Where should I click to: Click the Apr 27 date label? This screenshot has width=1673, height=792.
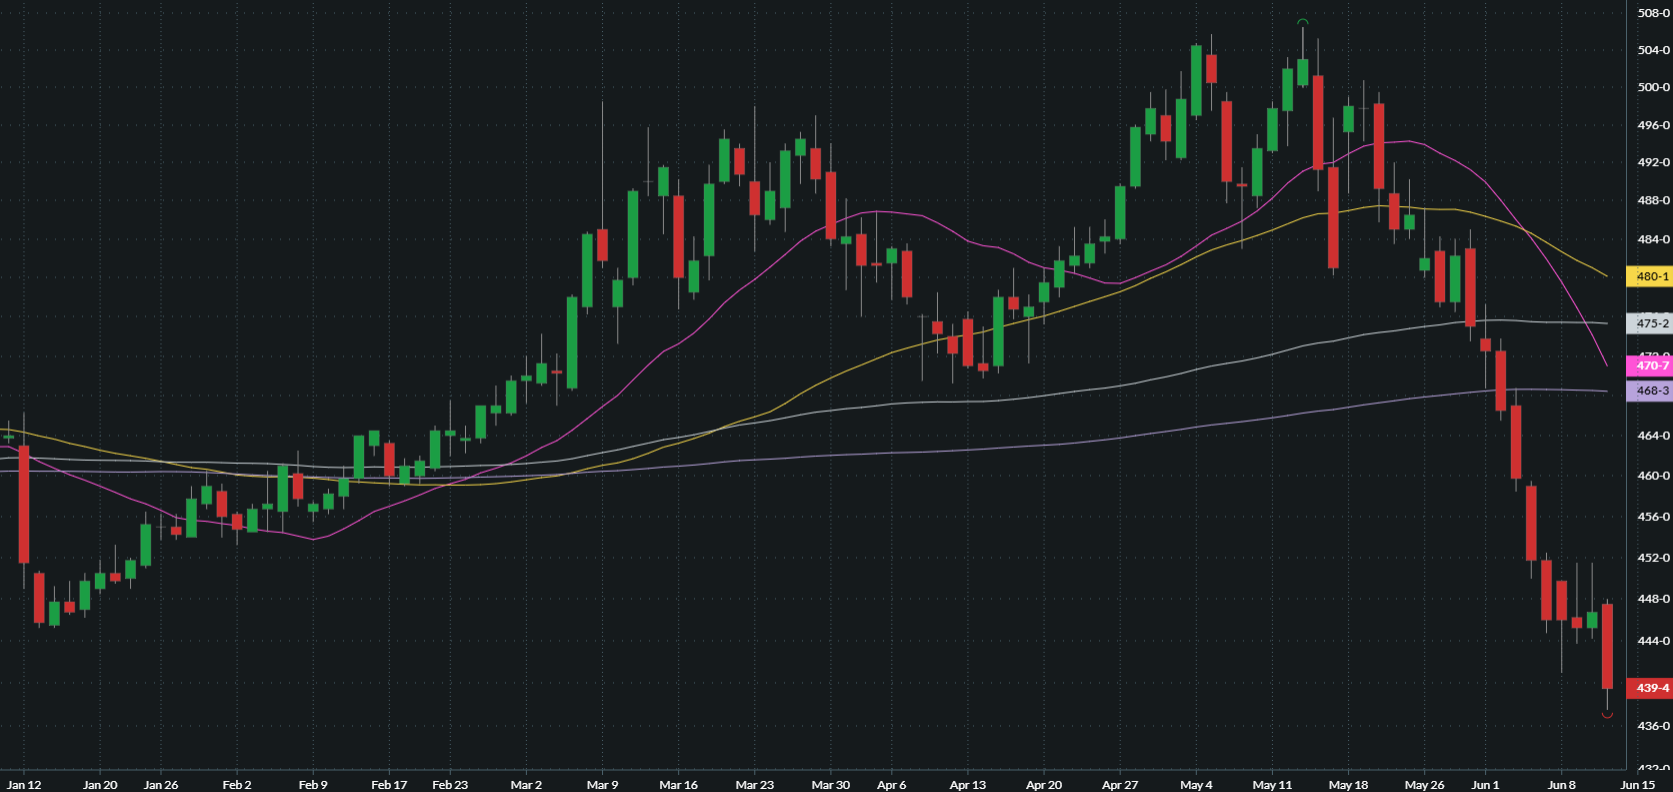click(1119, 785)
